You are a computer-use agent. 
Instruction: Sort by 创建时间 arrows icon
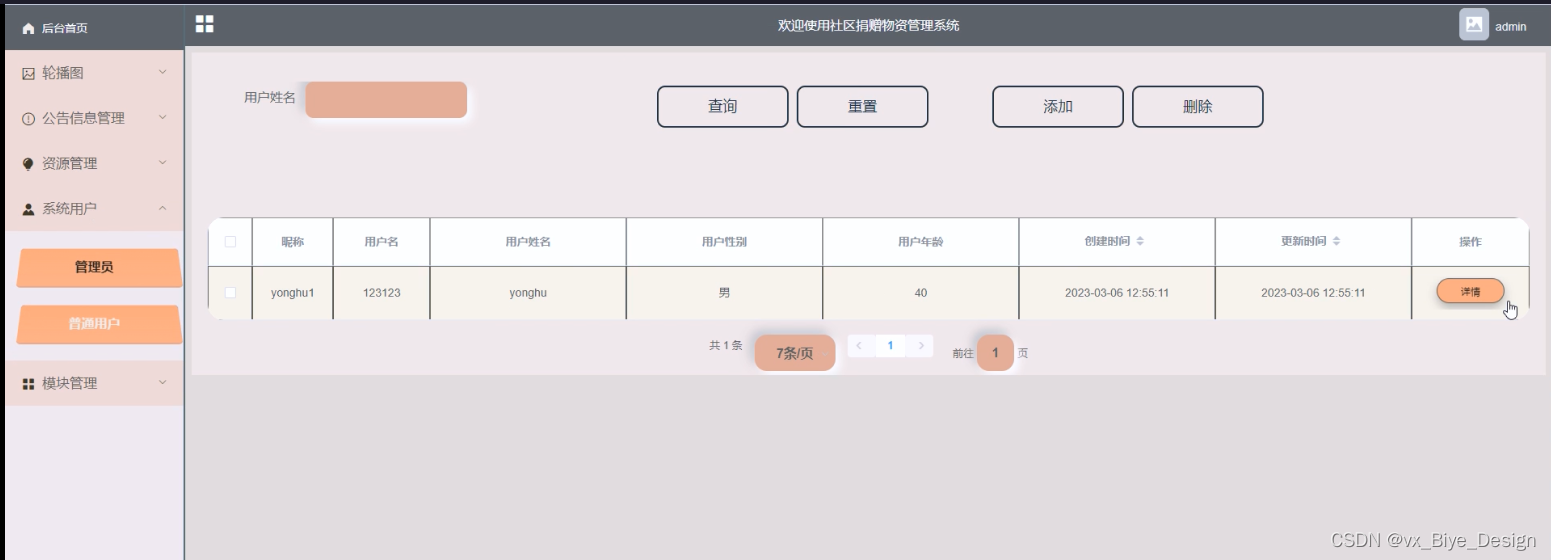point(1140,242)
